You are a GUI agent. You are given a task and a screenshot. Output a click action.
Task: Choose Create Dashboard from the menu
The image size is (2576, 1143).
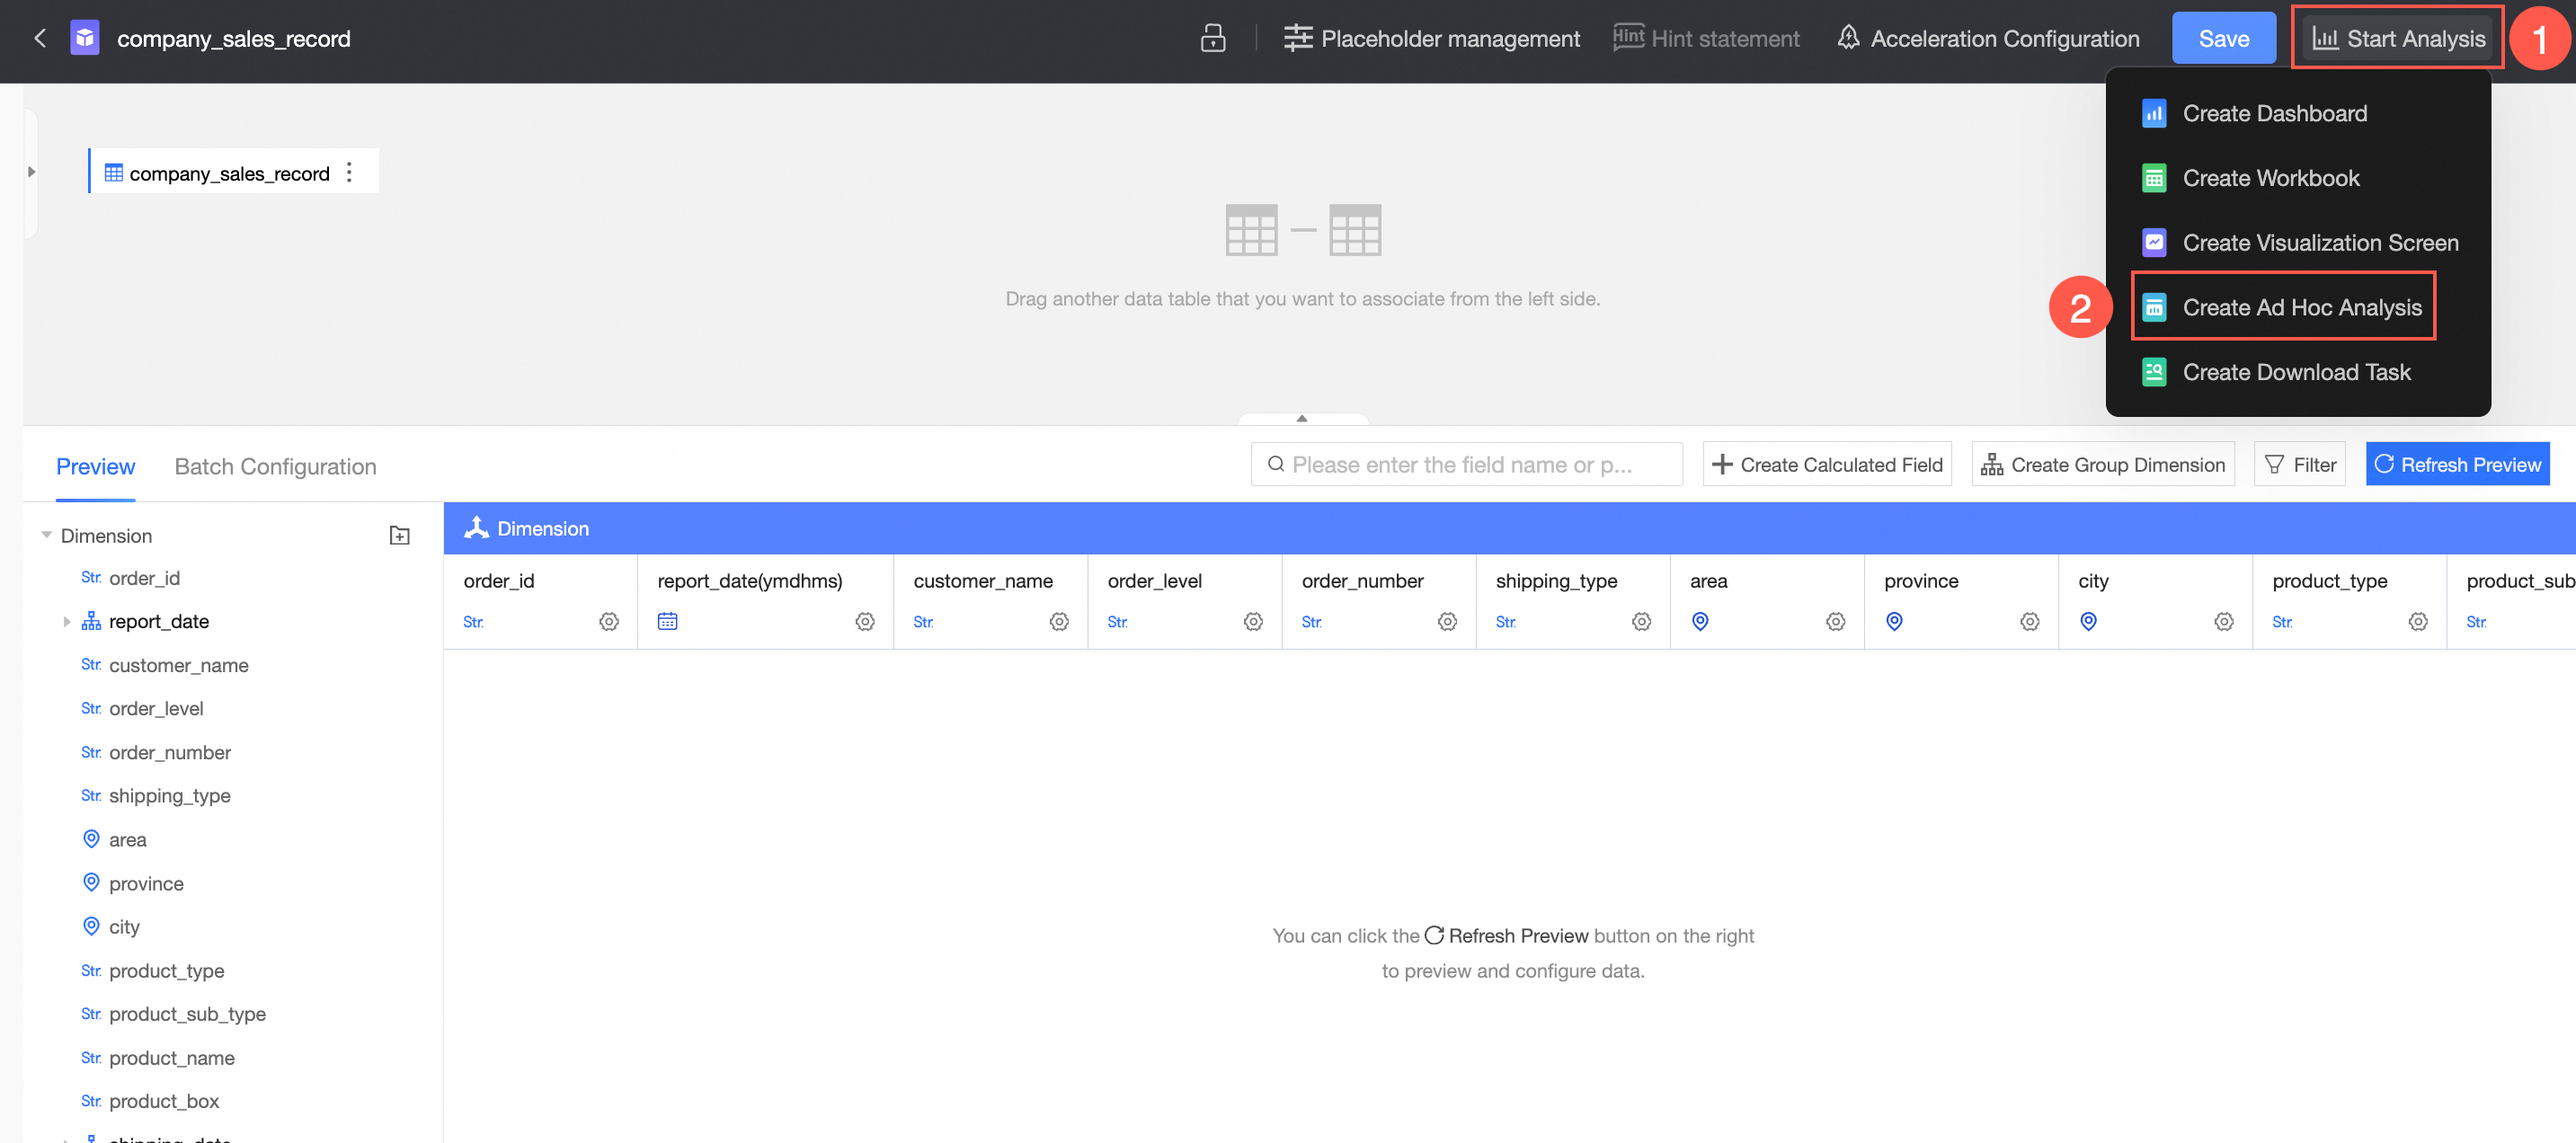tap(2273, 113)
